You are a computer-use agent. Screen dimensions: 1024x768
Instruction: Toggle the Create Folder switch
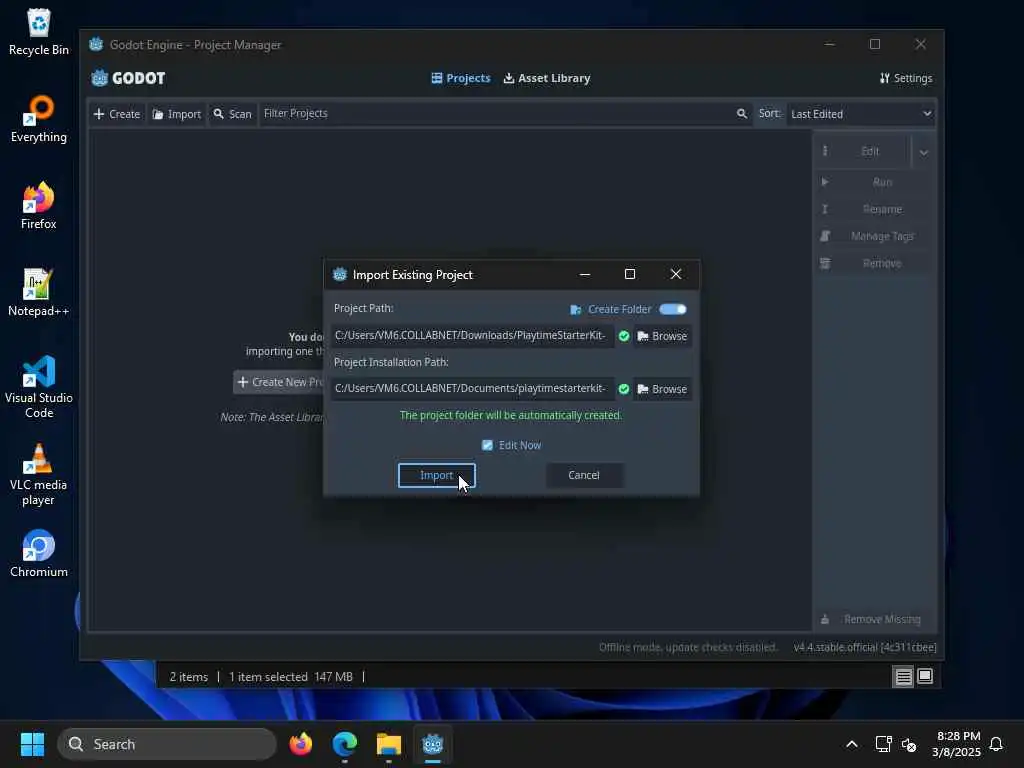tap(673, 309)
